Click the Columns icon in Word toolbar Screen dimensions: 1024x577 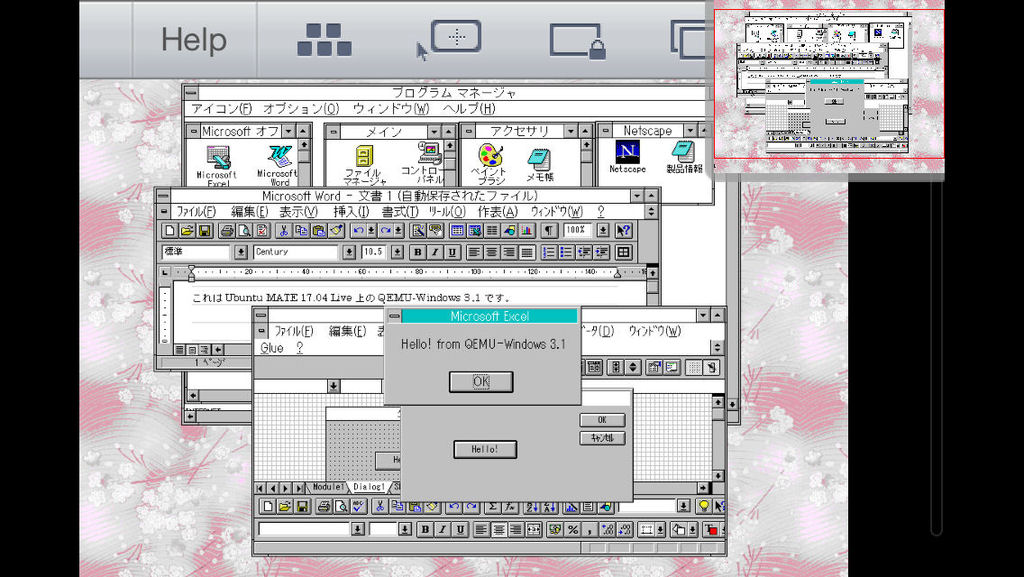pos(492,230)
